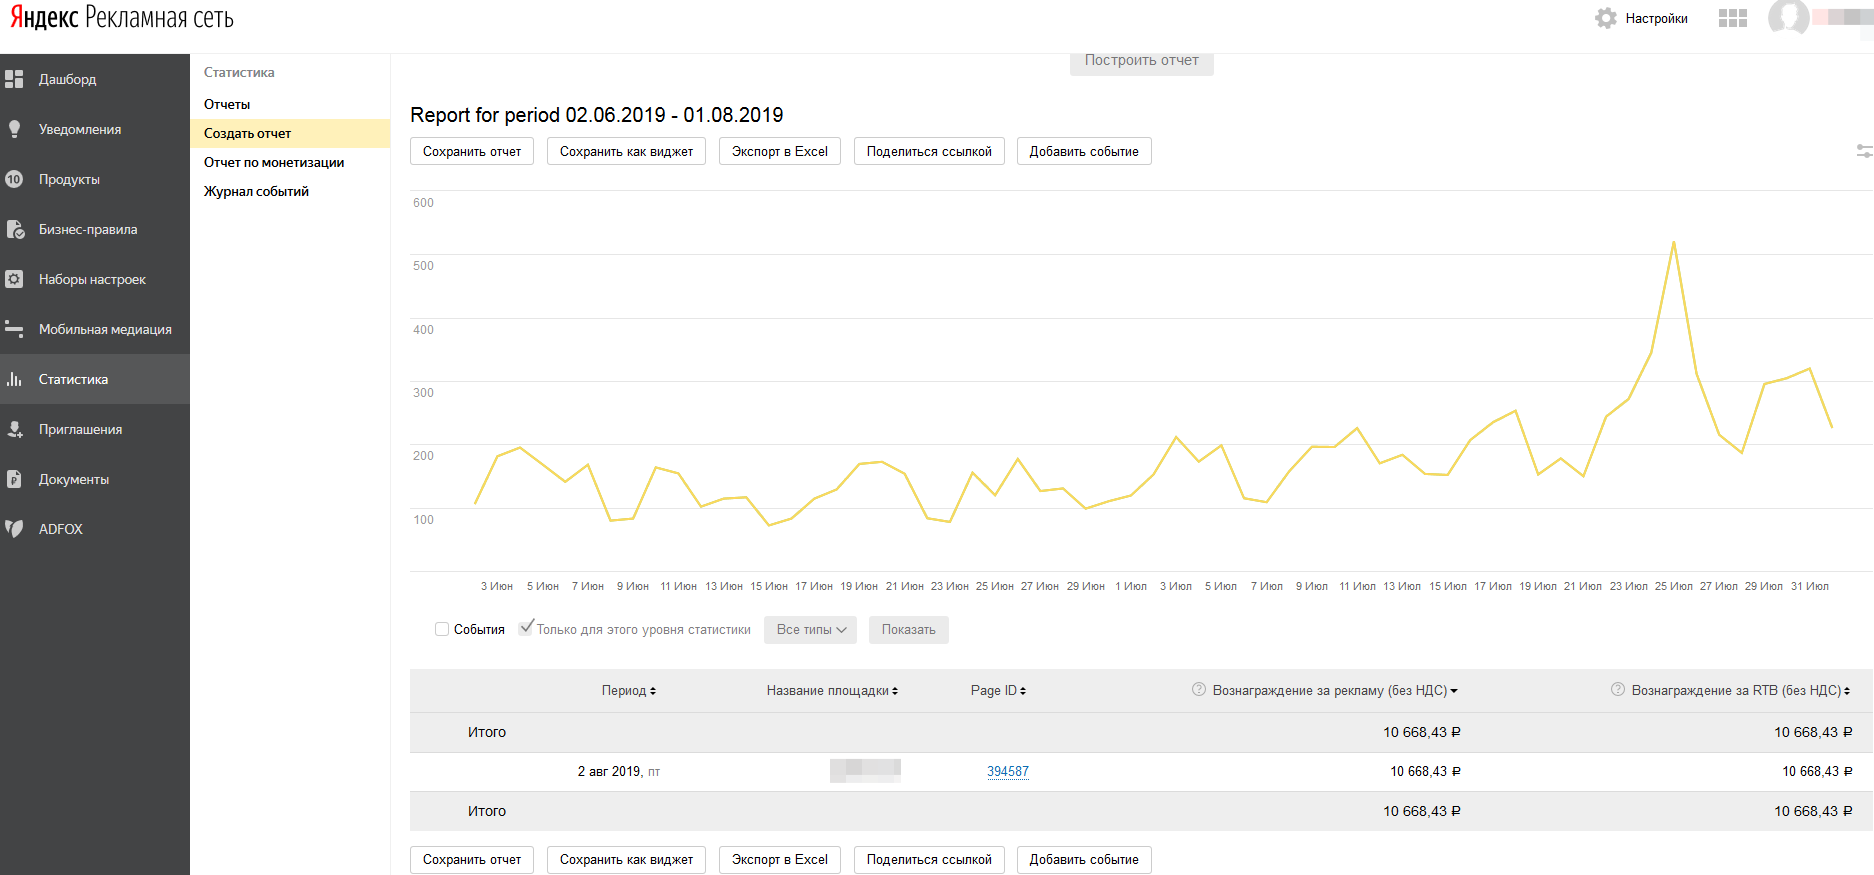This screenshot has width=1874, height=875.
Task: Toggle the 'Только для этого уровня статистики' checkbox
Action: (526, 628)
